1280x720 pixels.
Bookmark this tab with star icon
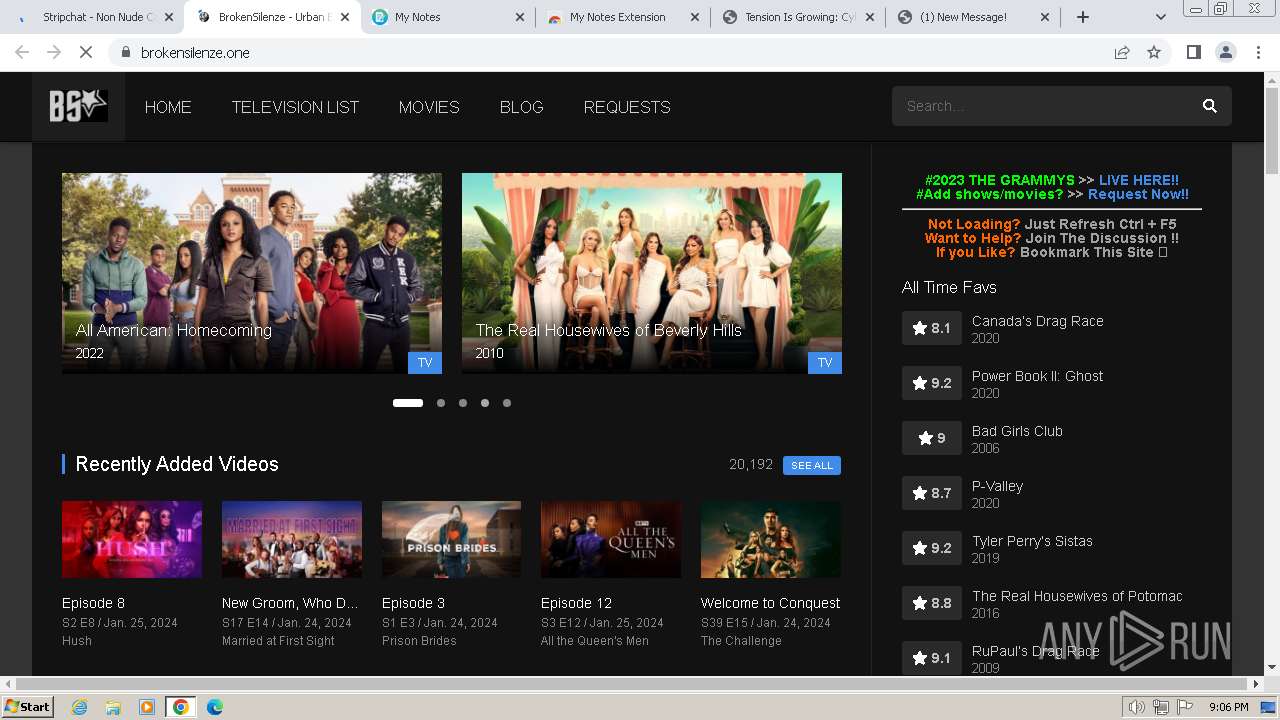1154,53
